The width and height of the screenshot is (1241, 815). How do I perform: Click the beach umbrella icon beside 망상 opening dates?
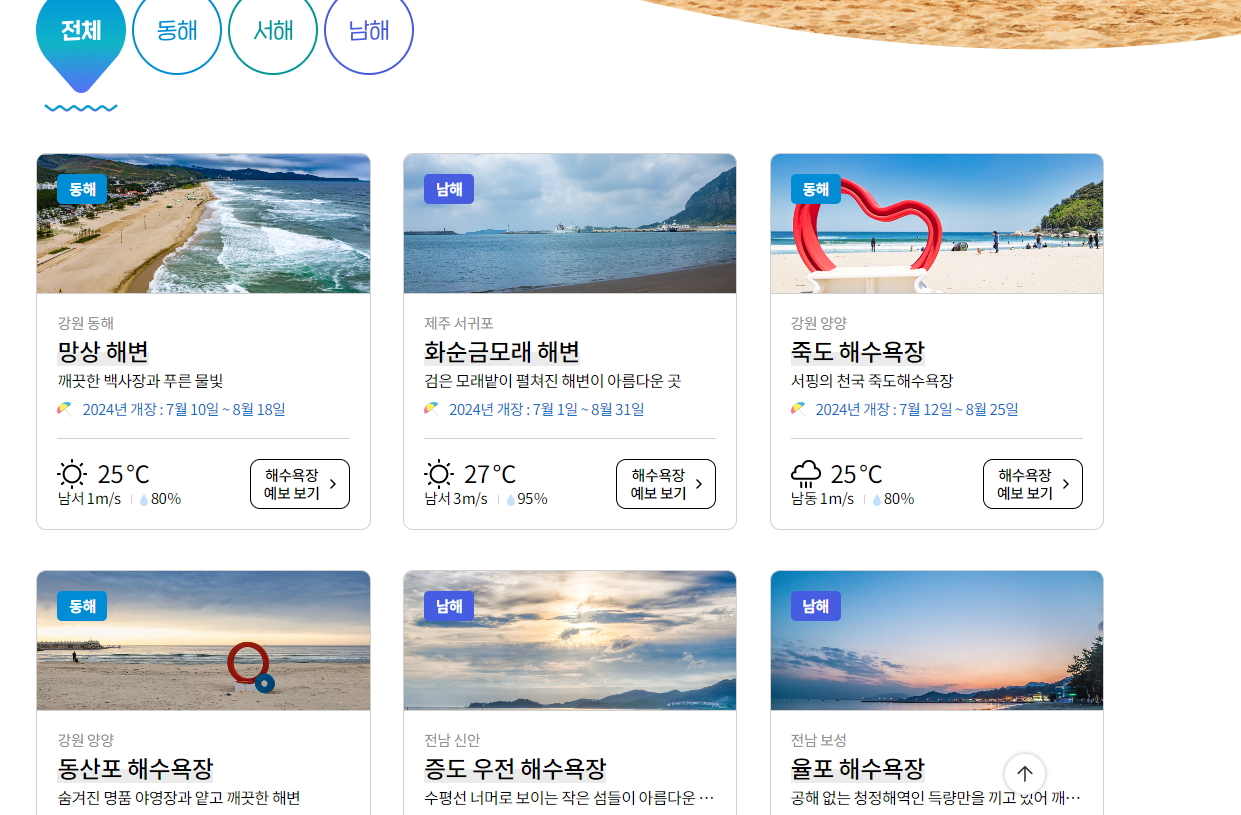(x=63, y=408)
